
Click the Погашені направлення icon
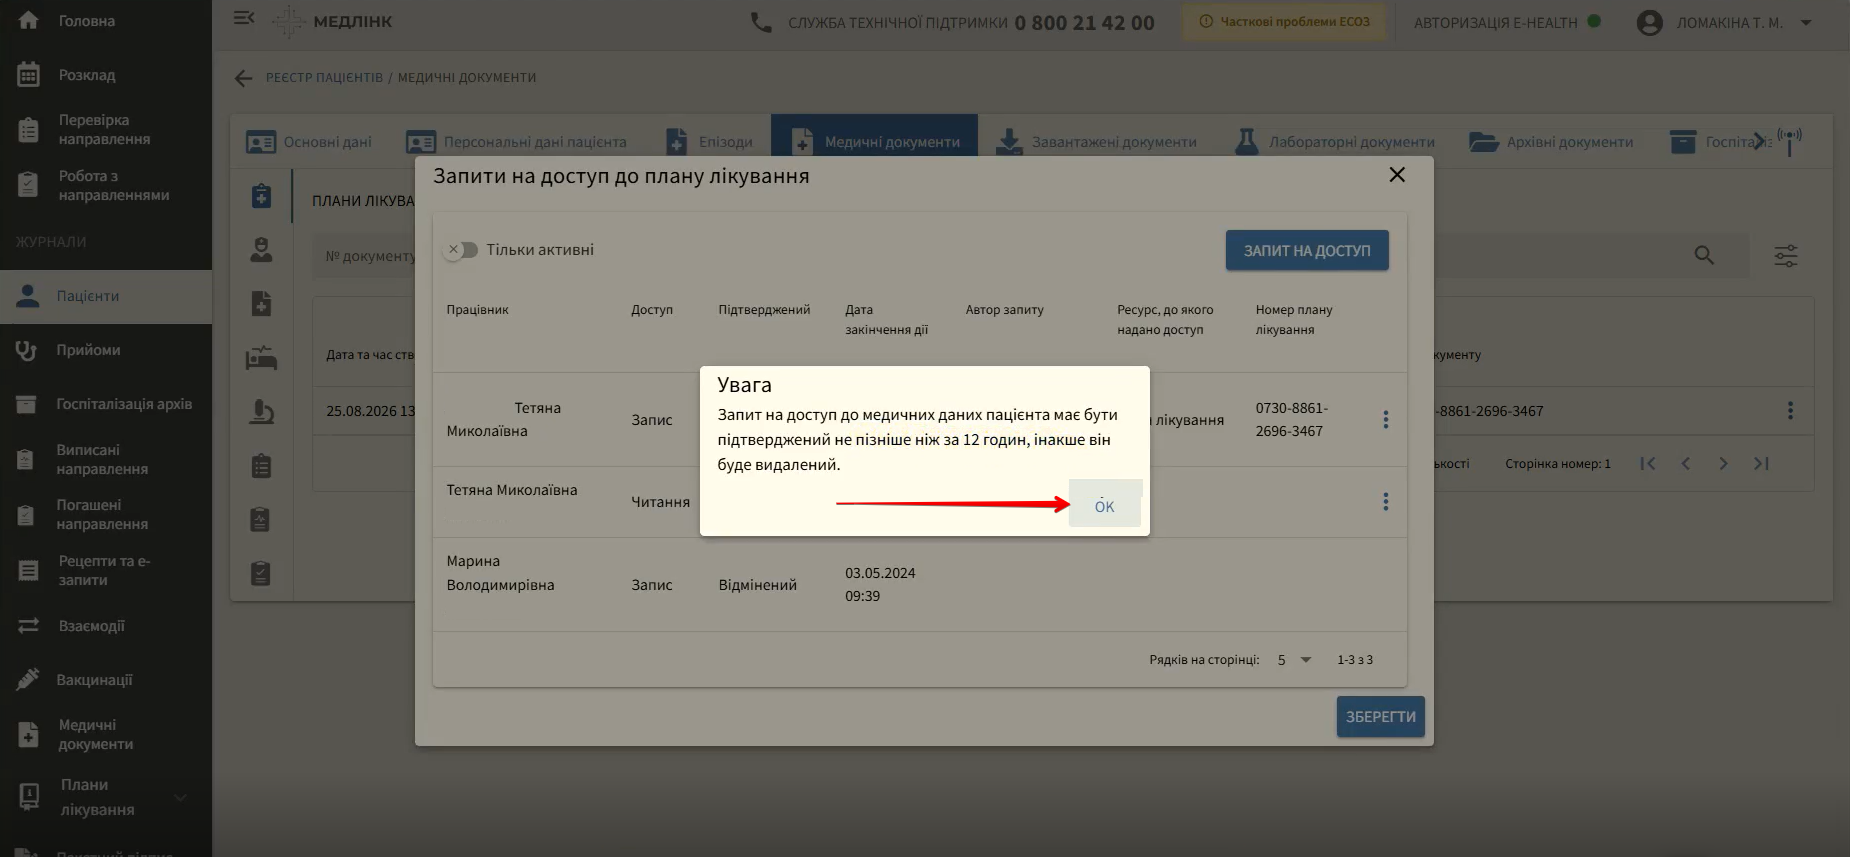tap(27, 515)
